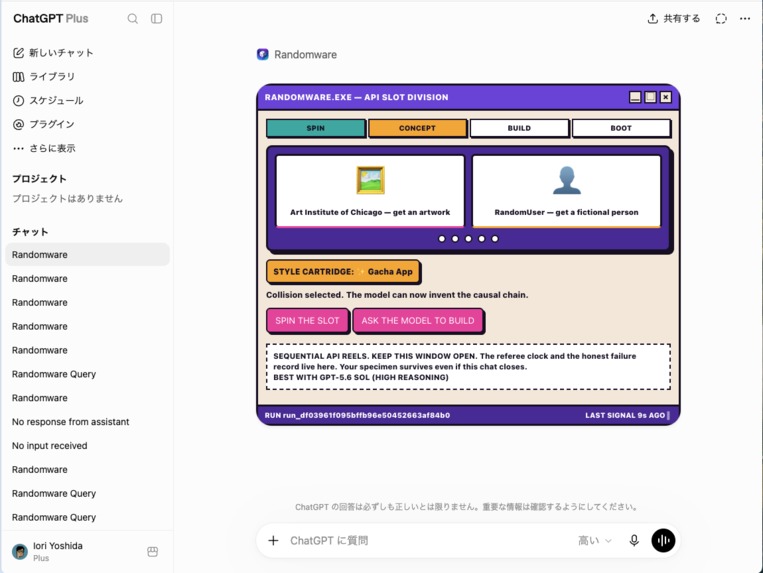763x573 pixels.
Task: Open the dashed circle temporary chat icon
Action: [721, 18]
